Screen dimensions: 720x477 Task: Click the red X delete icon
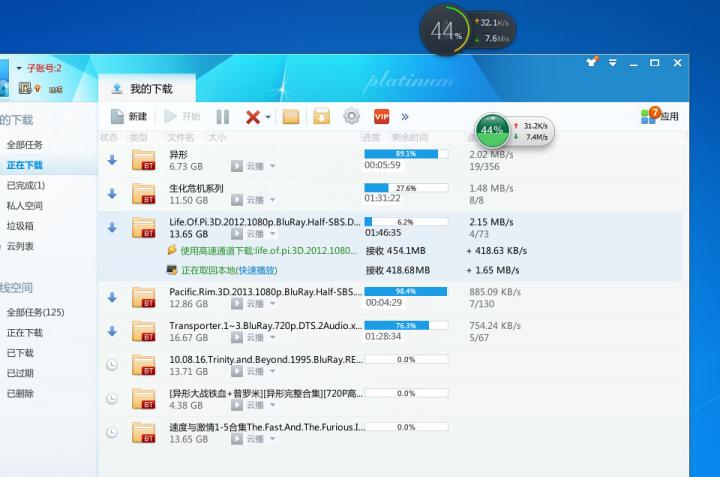coord(253,117)
